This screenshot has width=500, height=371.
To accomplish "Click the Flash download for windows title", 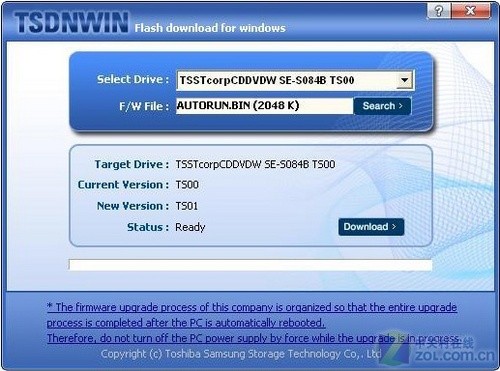I will tap(210, 28).
